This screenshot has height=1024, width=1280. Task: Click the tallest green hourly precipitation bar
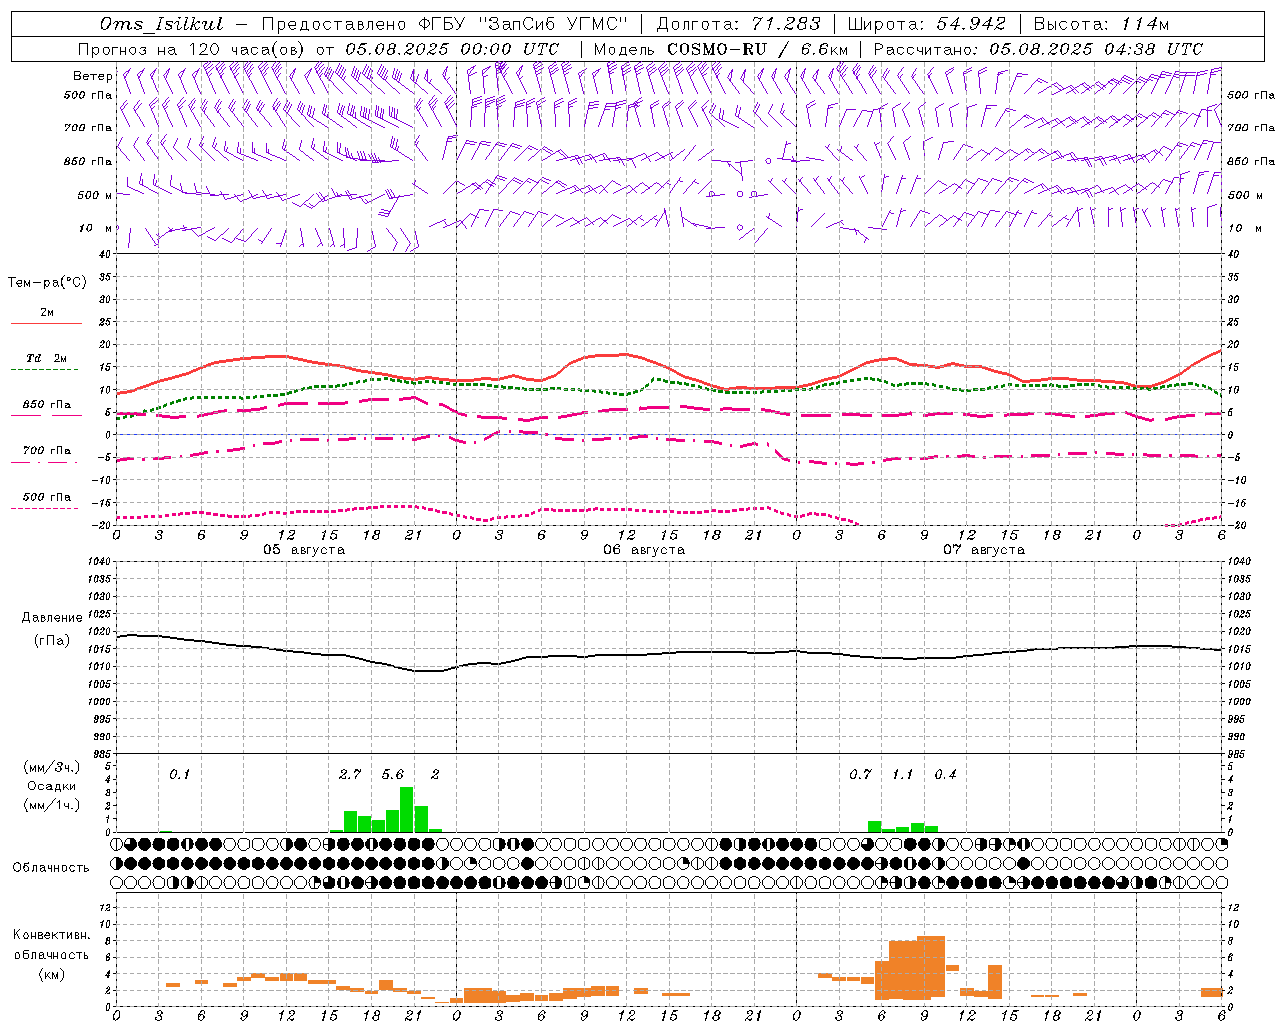click(407, 810)
